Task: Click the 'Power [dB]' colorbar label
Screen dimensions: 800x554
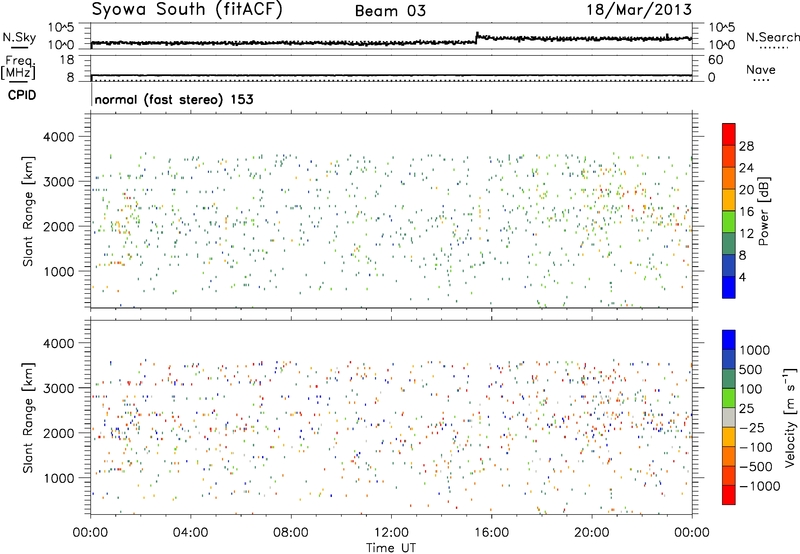Action: tap(764, 211)
